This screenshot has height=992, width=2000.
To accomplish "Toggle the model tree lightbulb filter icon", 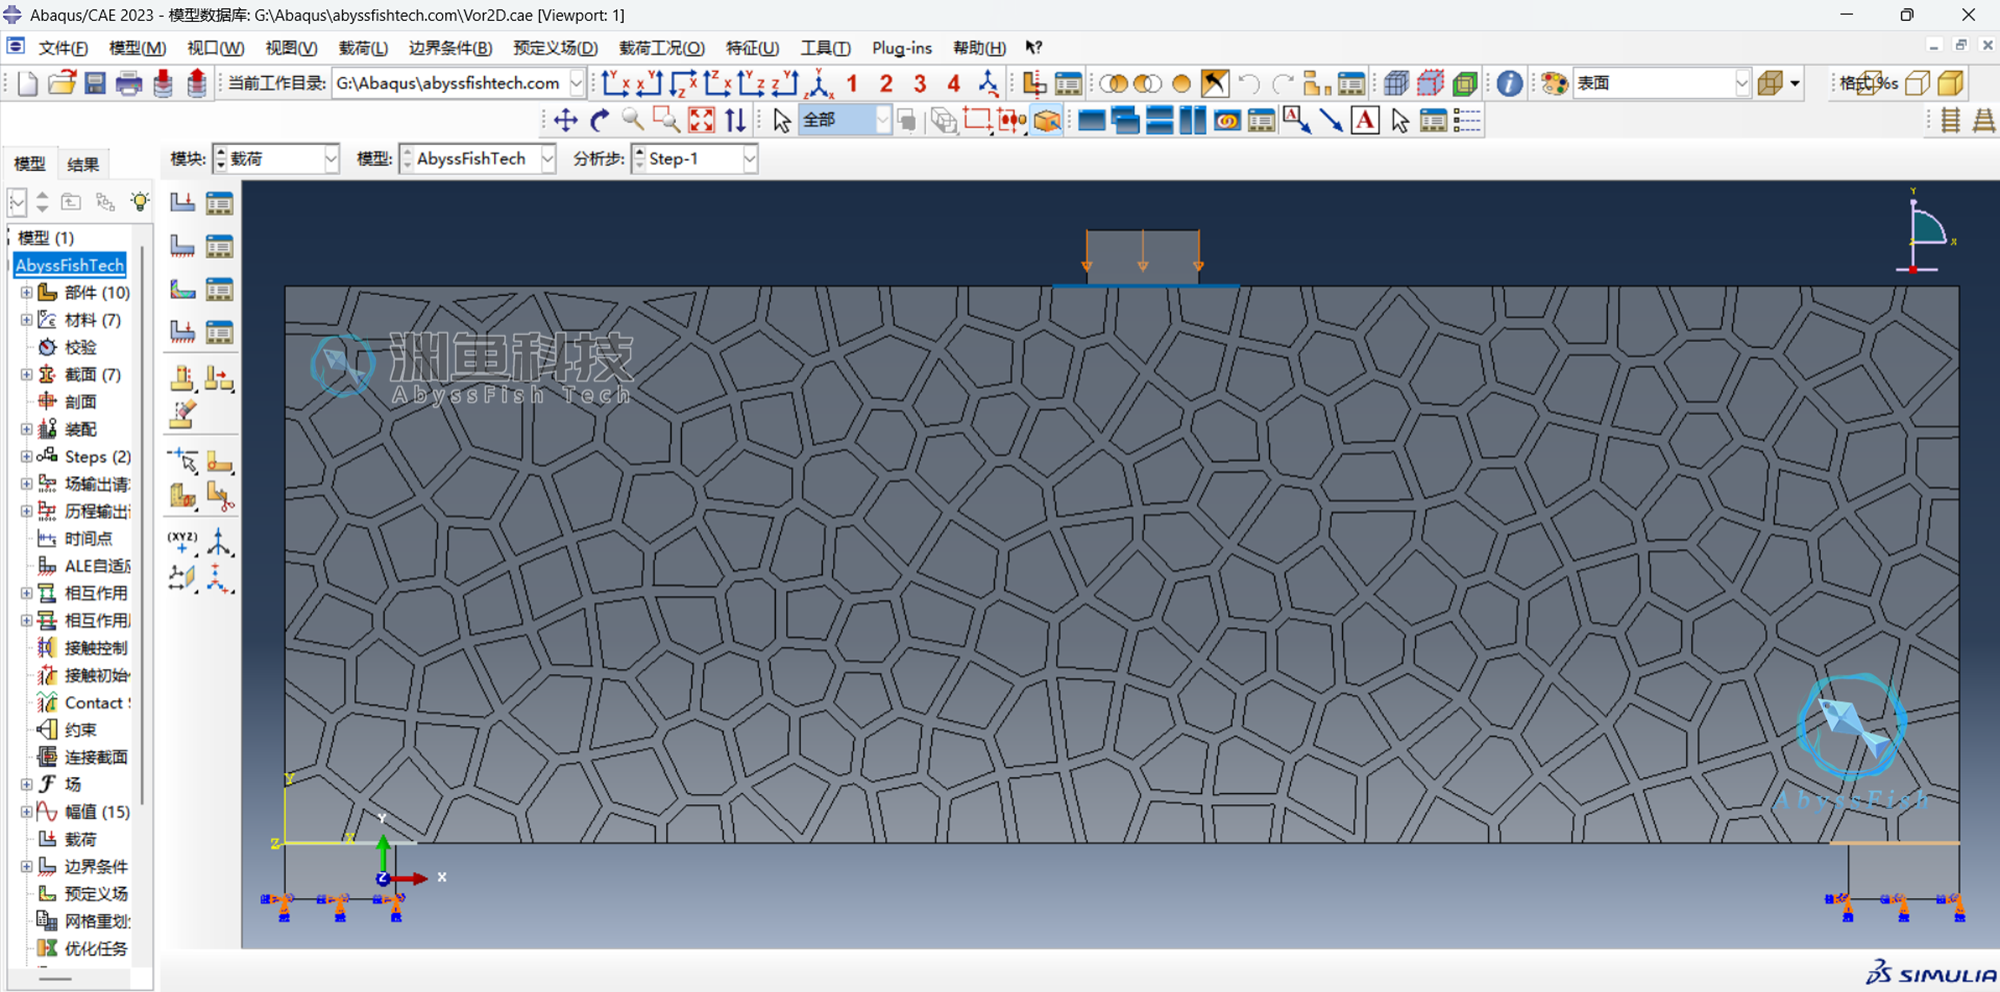I will pyautogui.click(x=140, y=202).
